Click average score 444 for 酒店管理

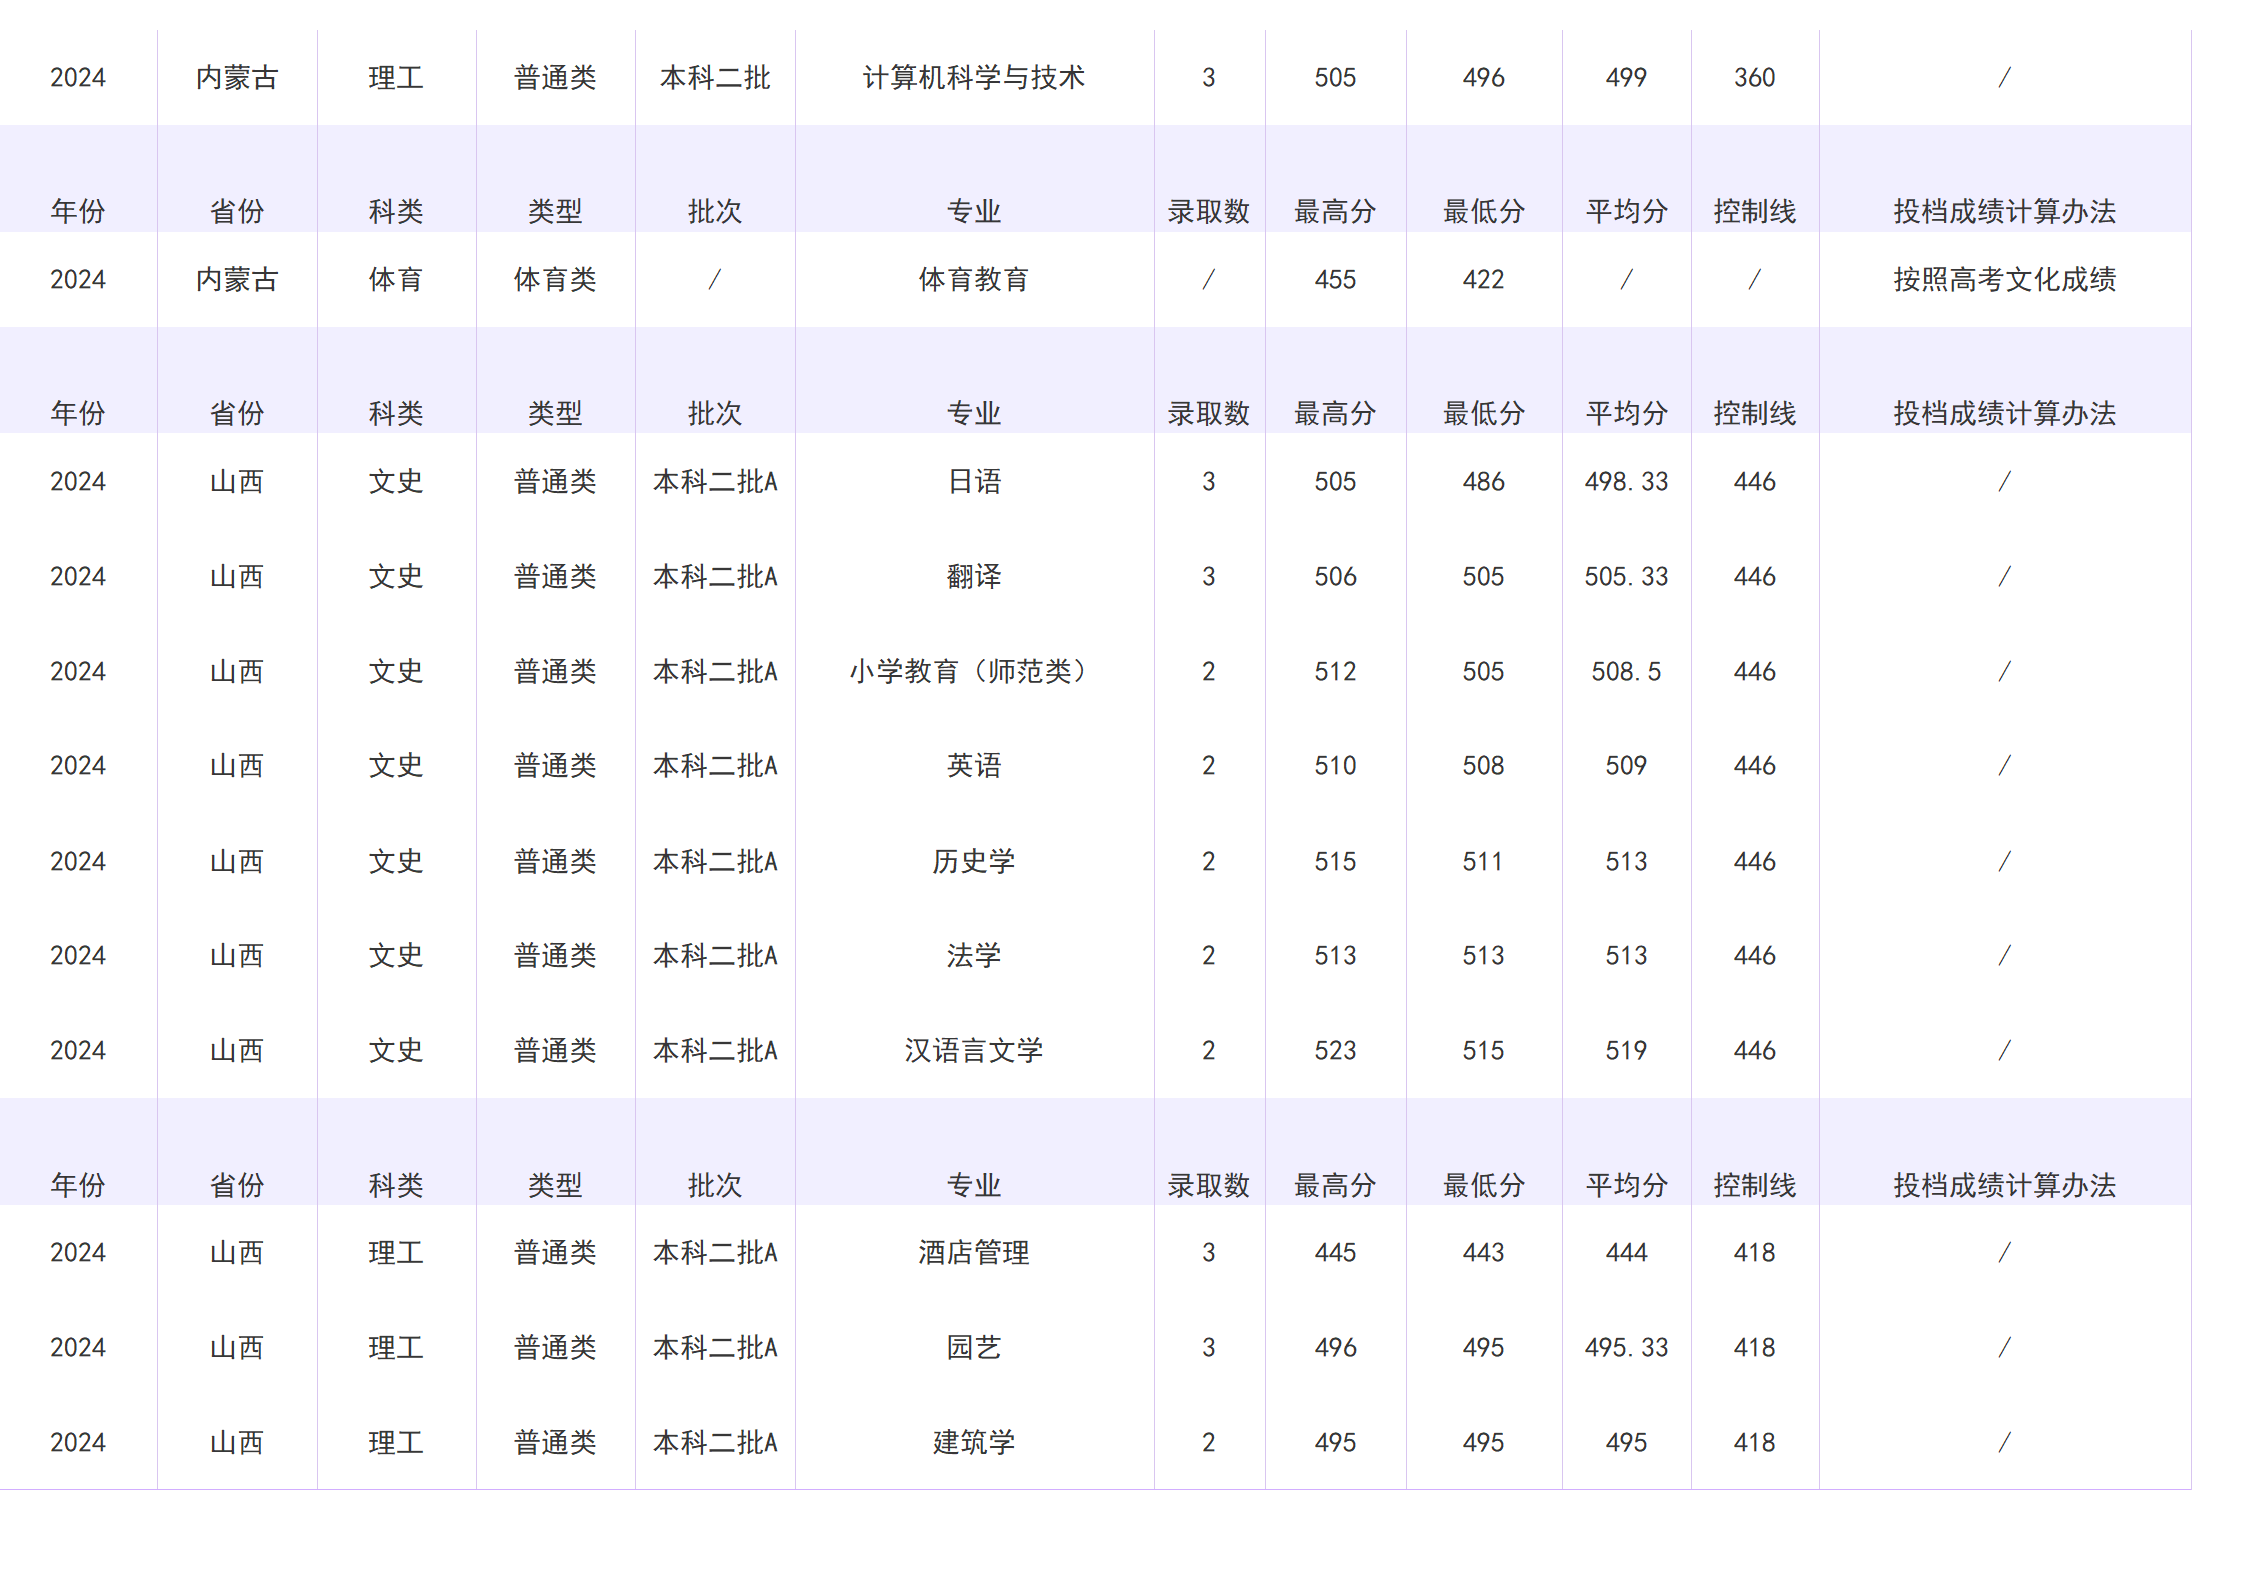(1626, 1253)
